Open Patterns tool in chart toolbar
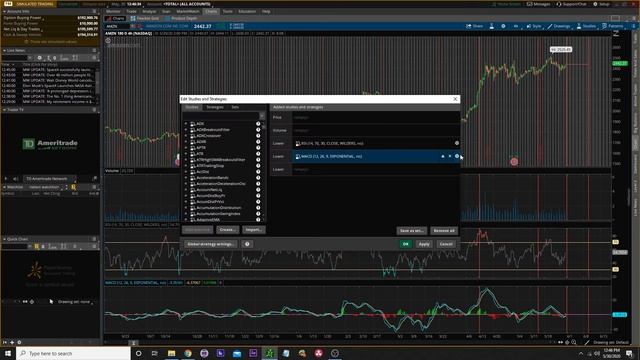This screenshot has height=360, width=640. [x=613, y=26]
